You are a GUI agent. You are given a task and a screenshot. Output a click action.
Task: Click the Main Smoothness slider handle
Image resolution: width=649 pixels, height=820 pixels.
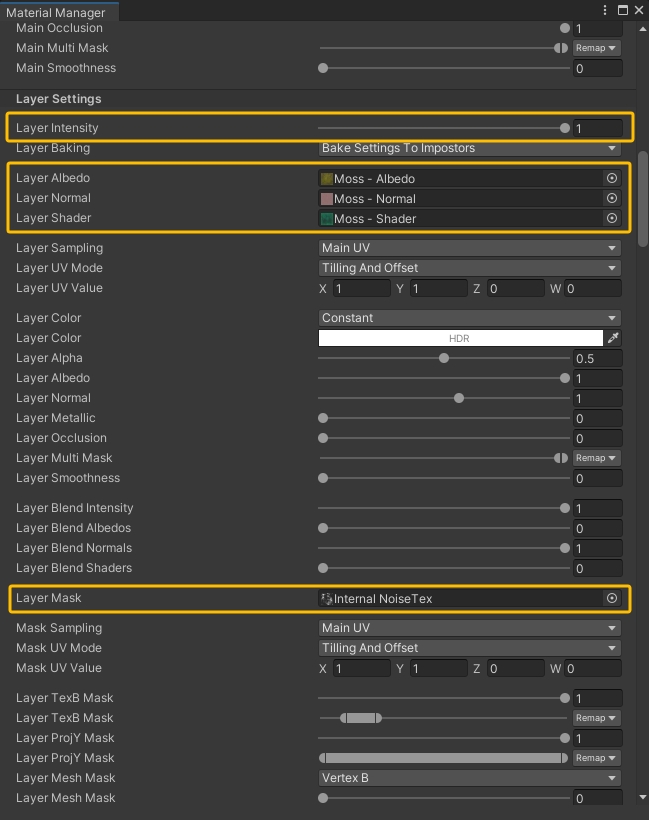point(323,68)
